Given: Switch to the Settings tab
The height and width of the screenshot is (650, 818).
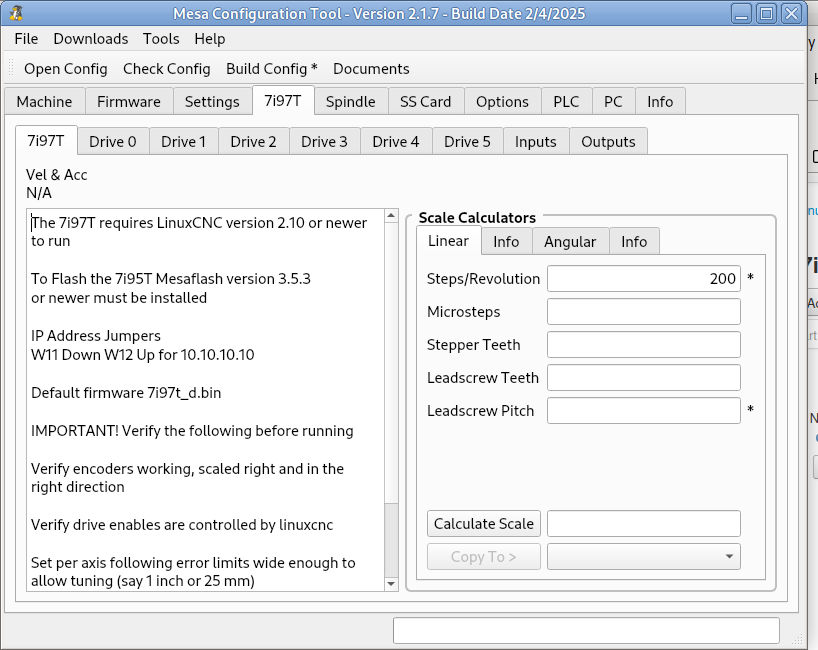Looking at the screenshot, I should coord(212,101).
